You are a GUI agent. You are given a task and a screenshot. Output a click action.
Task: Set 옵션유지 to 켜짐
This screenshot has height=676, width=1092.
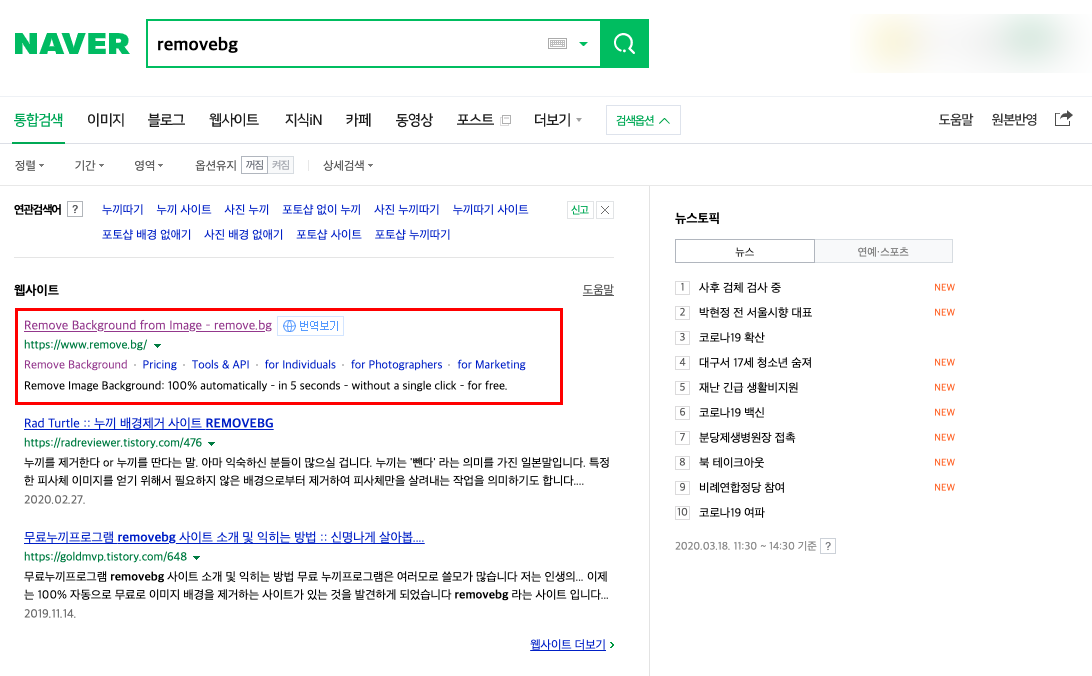coord(281,165)
